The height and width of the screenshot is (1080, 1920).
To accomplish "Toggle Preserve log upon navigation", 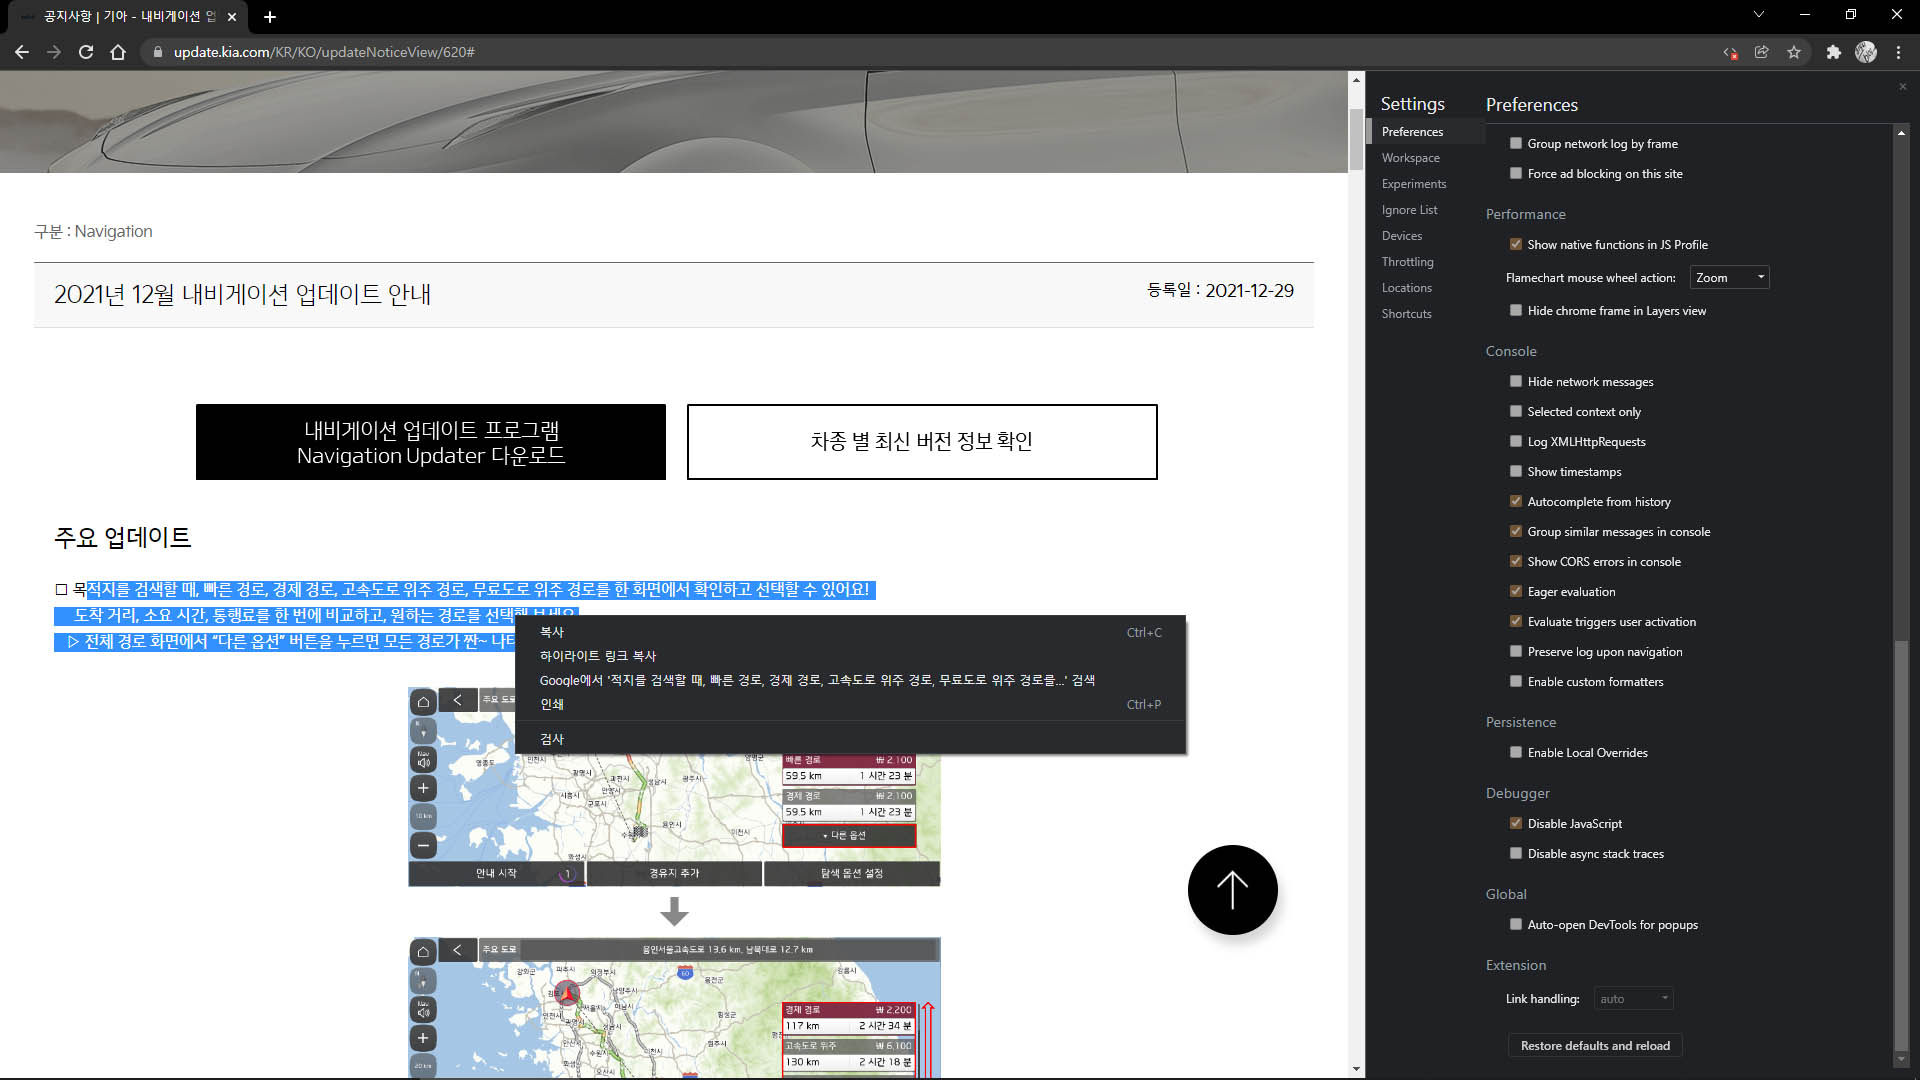I will point(1516,651).
